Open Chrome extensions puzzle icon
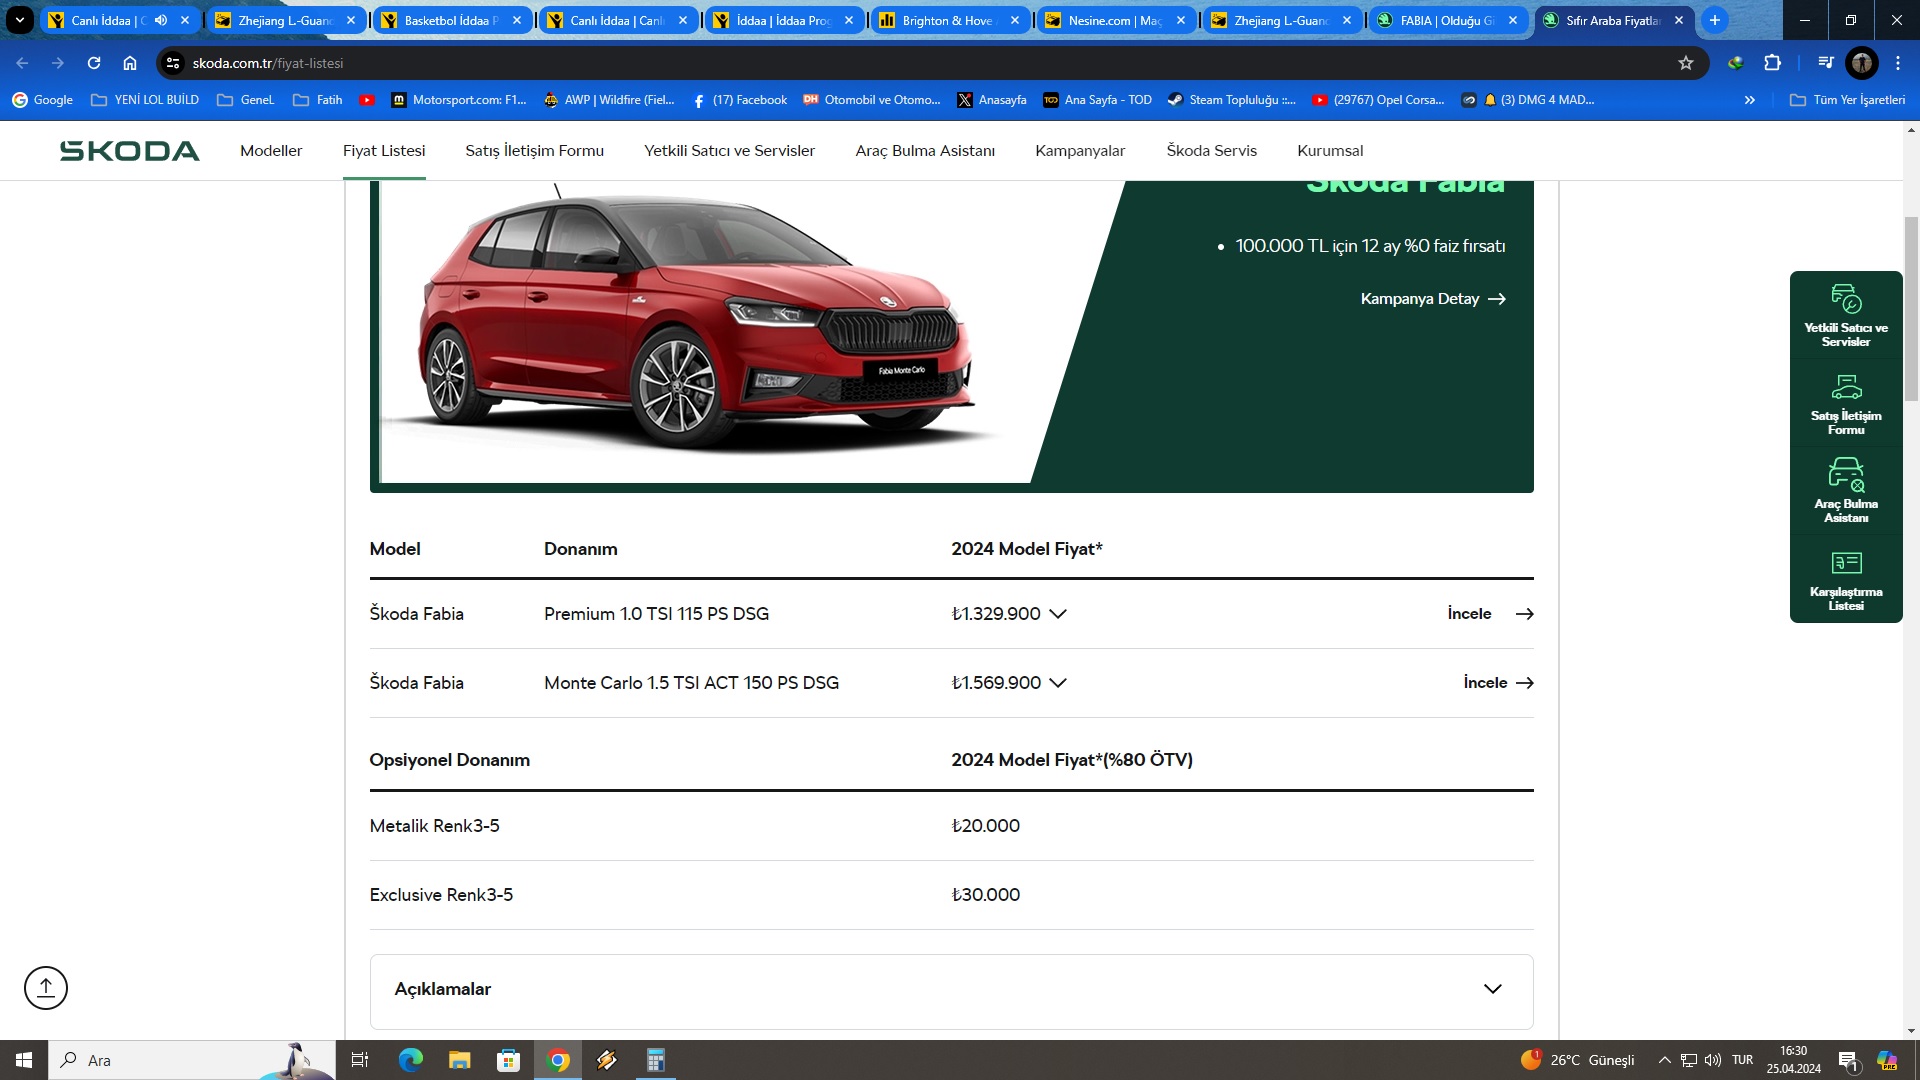The height and width of the screenshot is (1080, 1920). [1772, 63]
